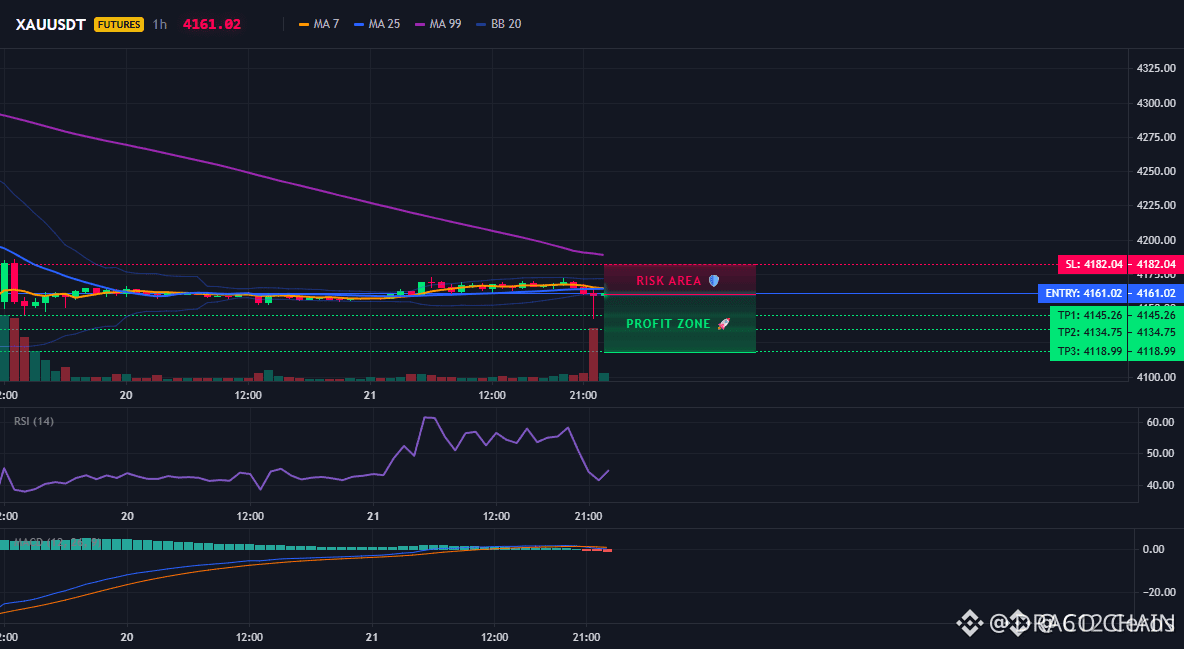Click 50.00 on the RSI axis
The height and width of the screenshot is (649, 1184).
pyautogui.click(x=1160, y=453)
